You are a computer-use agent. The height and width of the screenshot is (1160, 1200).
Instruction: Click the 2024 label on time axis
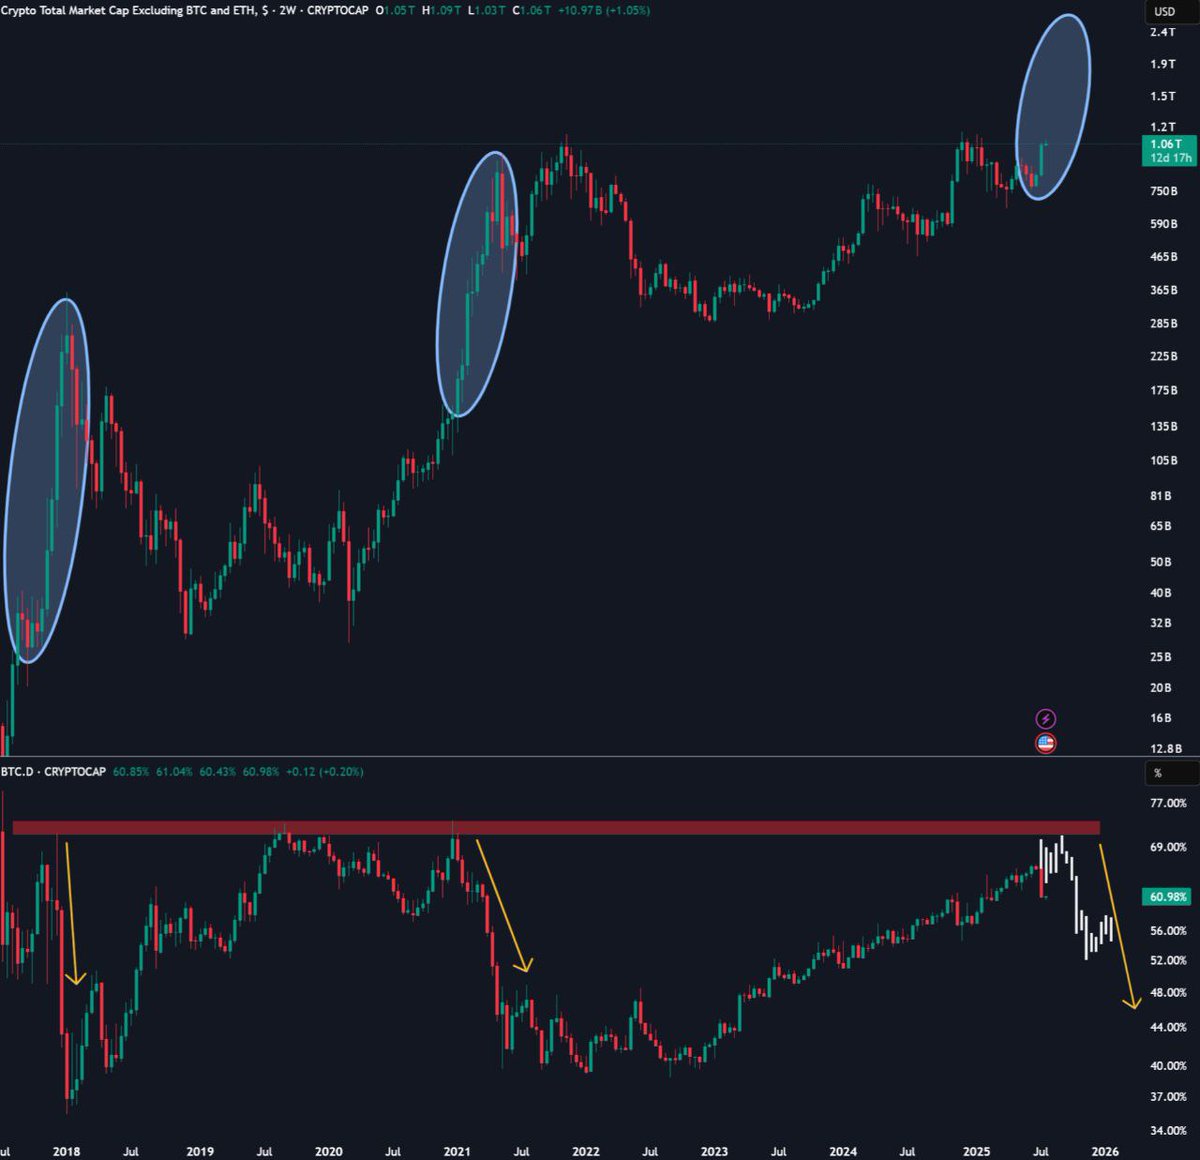(843, 1151)
